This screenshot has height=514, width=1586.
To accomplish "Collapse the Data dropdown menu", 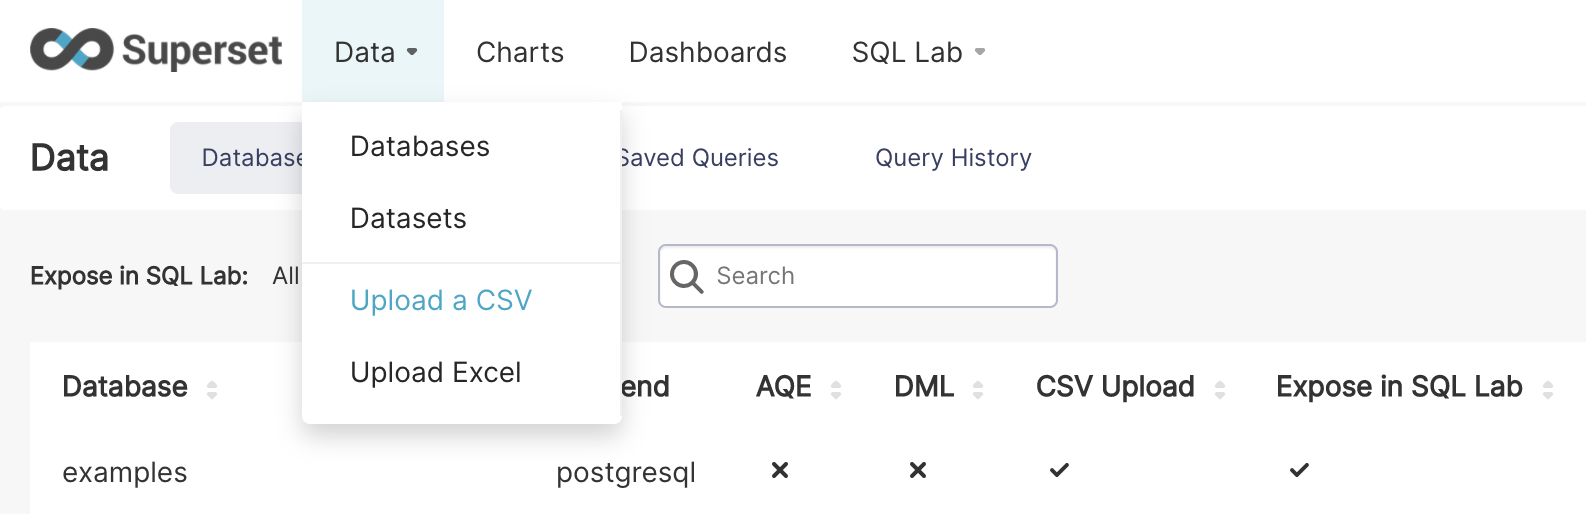I will (x=375, y=52).
